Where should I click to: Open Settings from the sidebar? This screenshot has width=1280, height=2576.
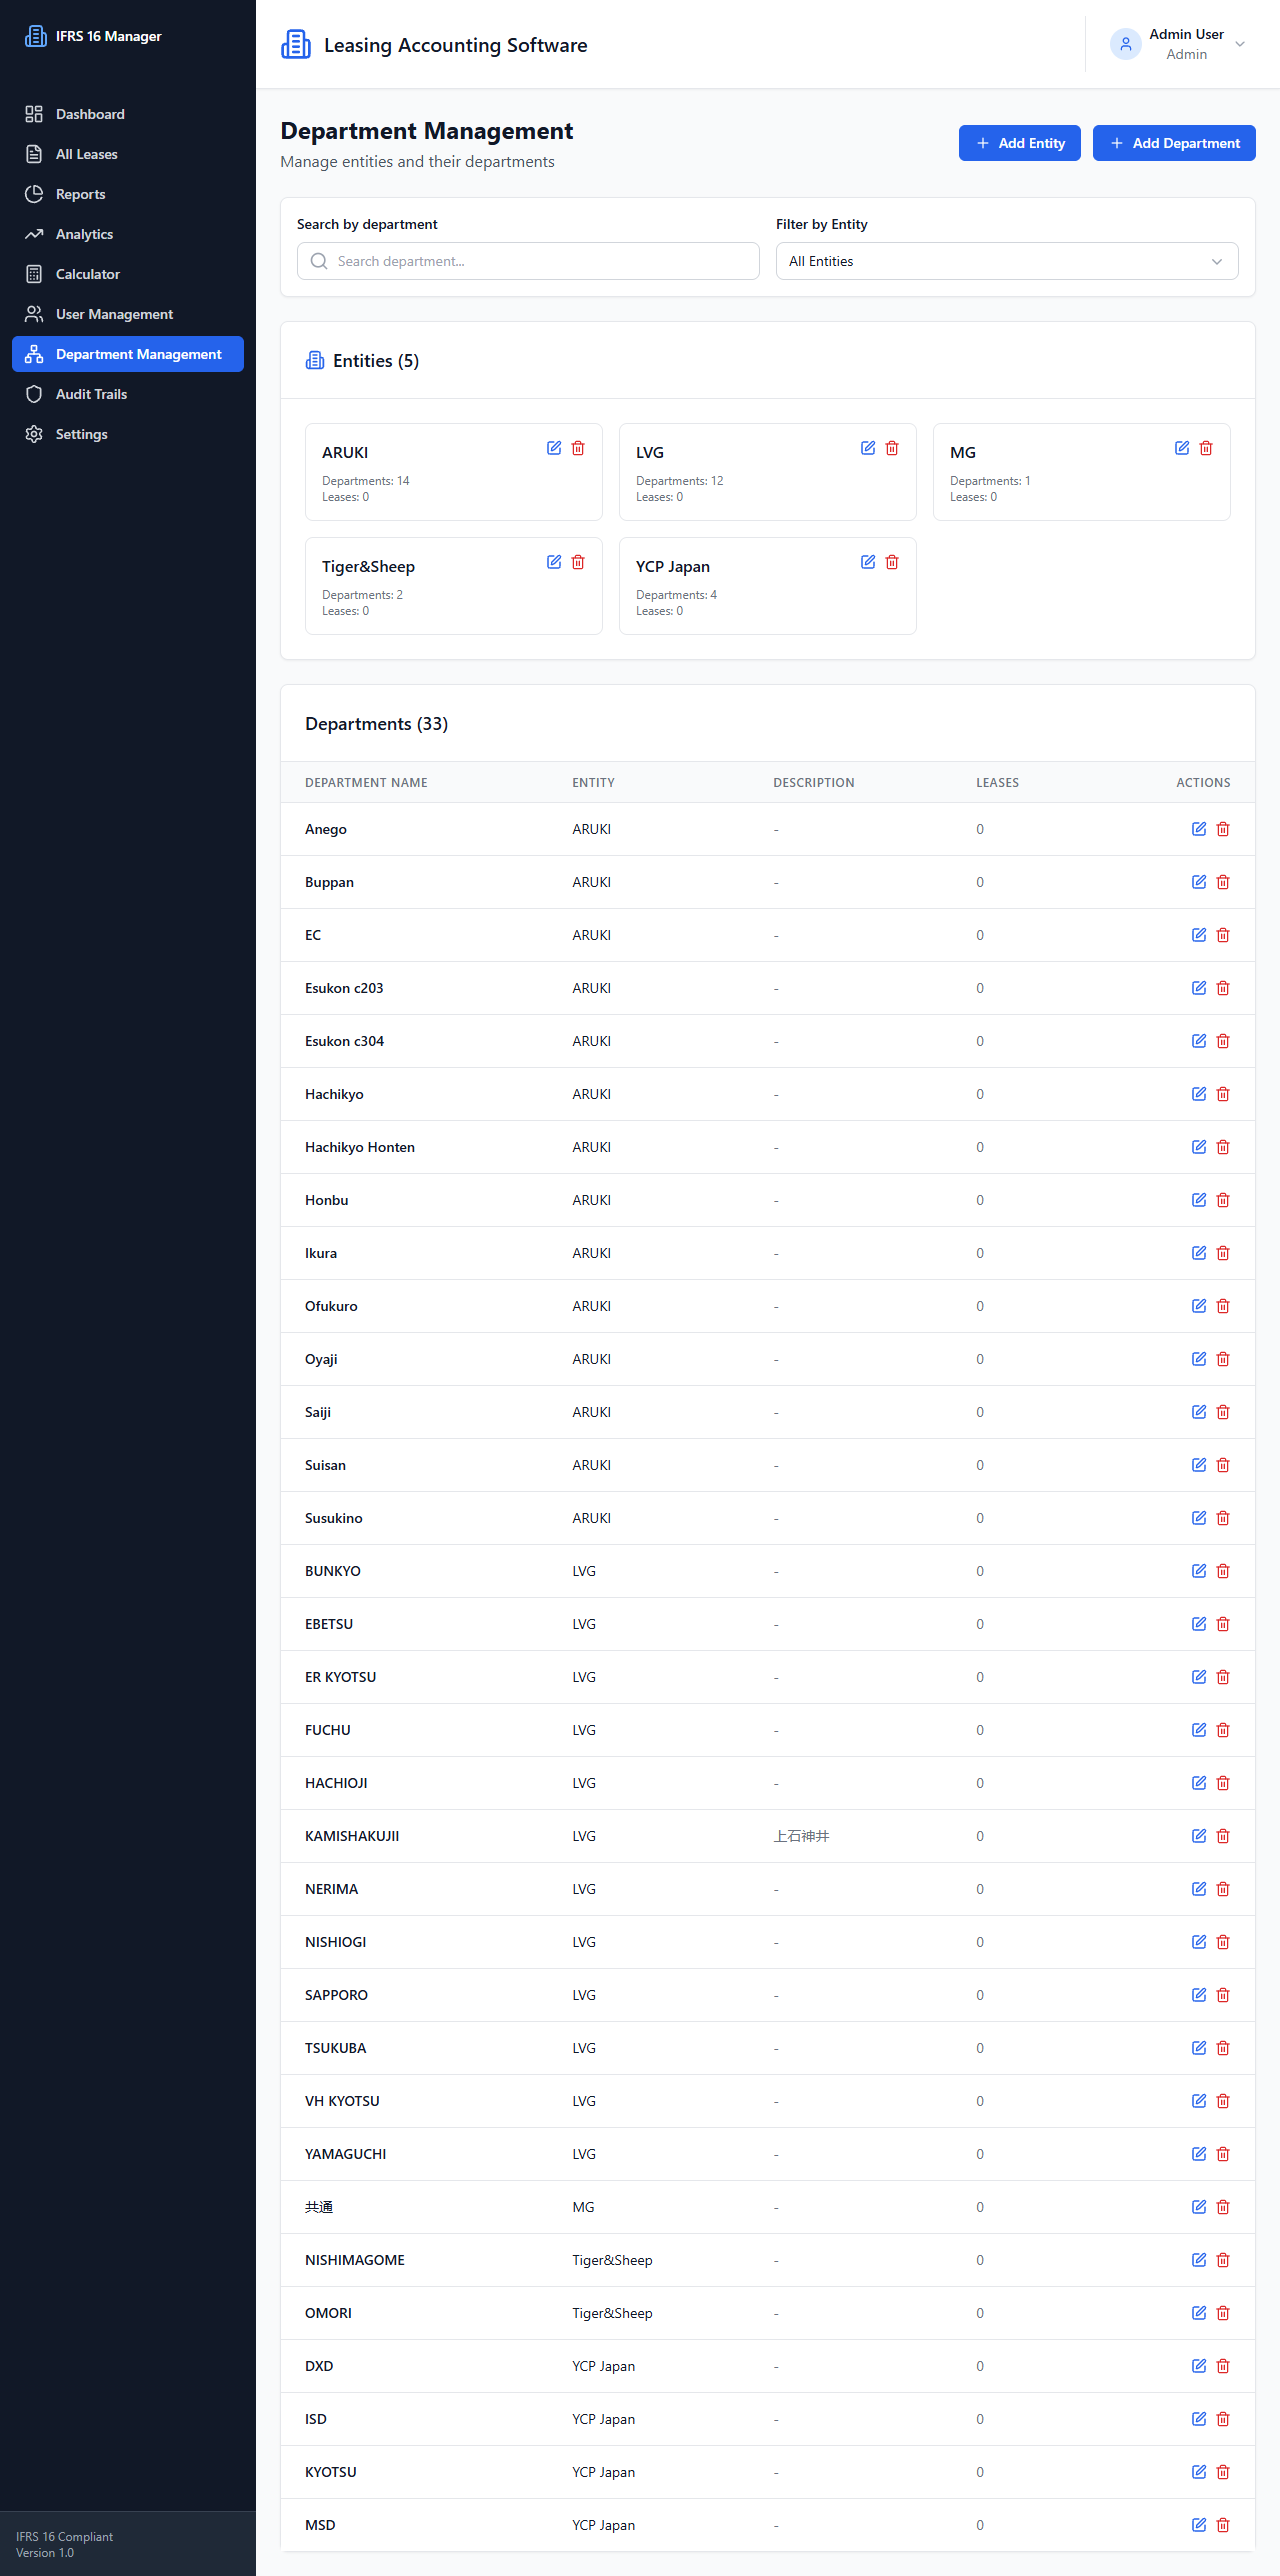point(128,434)
